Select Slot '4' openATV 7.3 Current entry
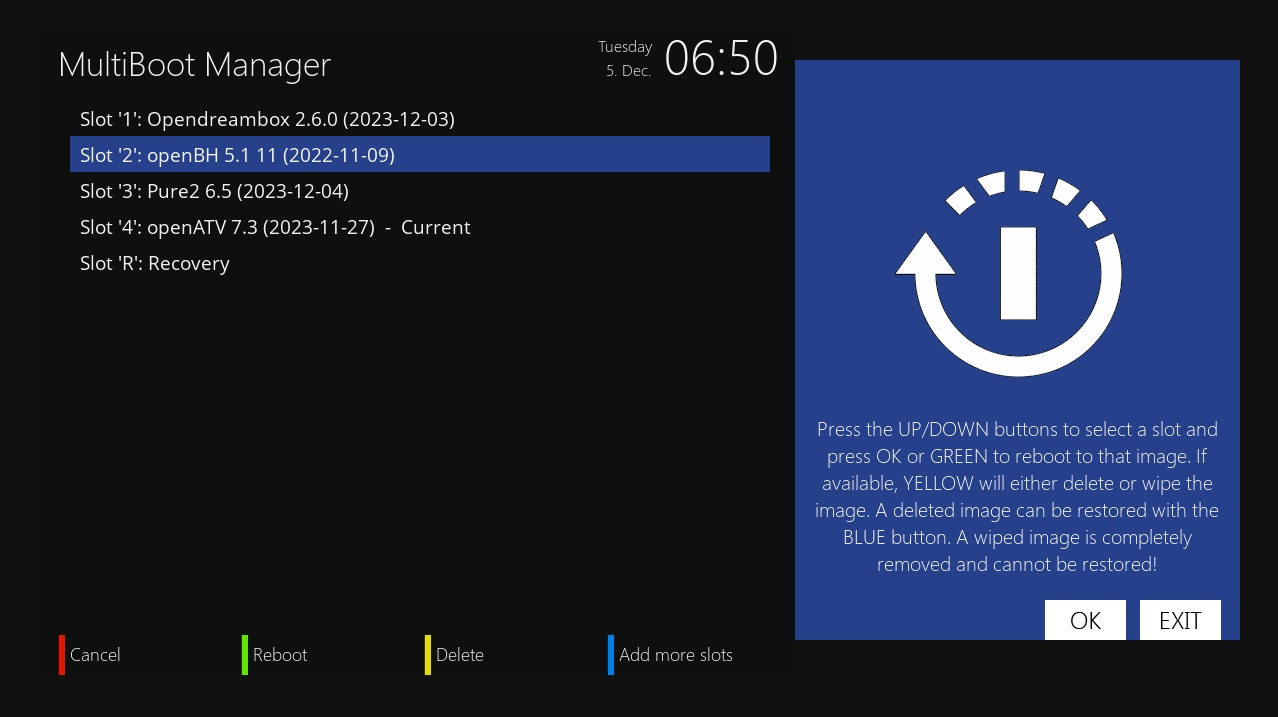 [420, 227]
